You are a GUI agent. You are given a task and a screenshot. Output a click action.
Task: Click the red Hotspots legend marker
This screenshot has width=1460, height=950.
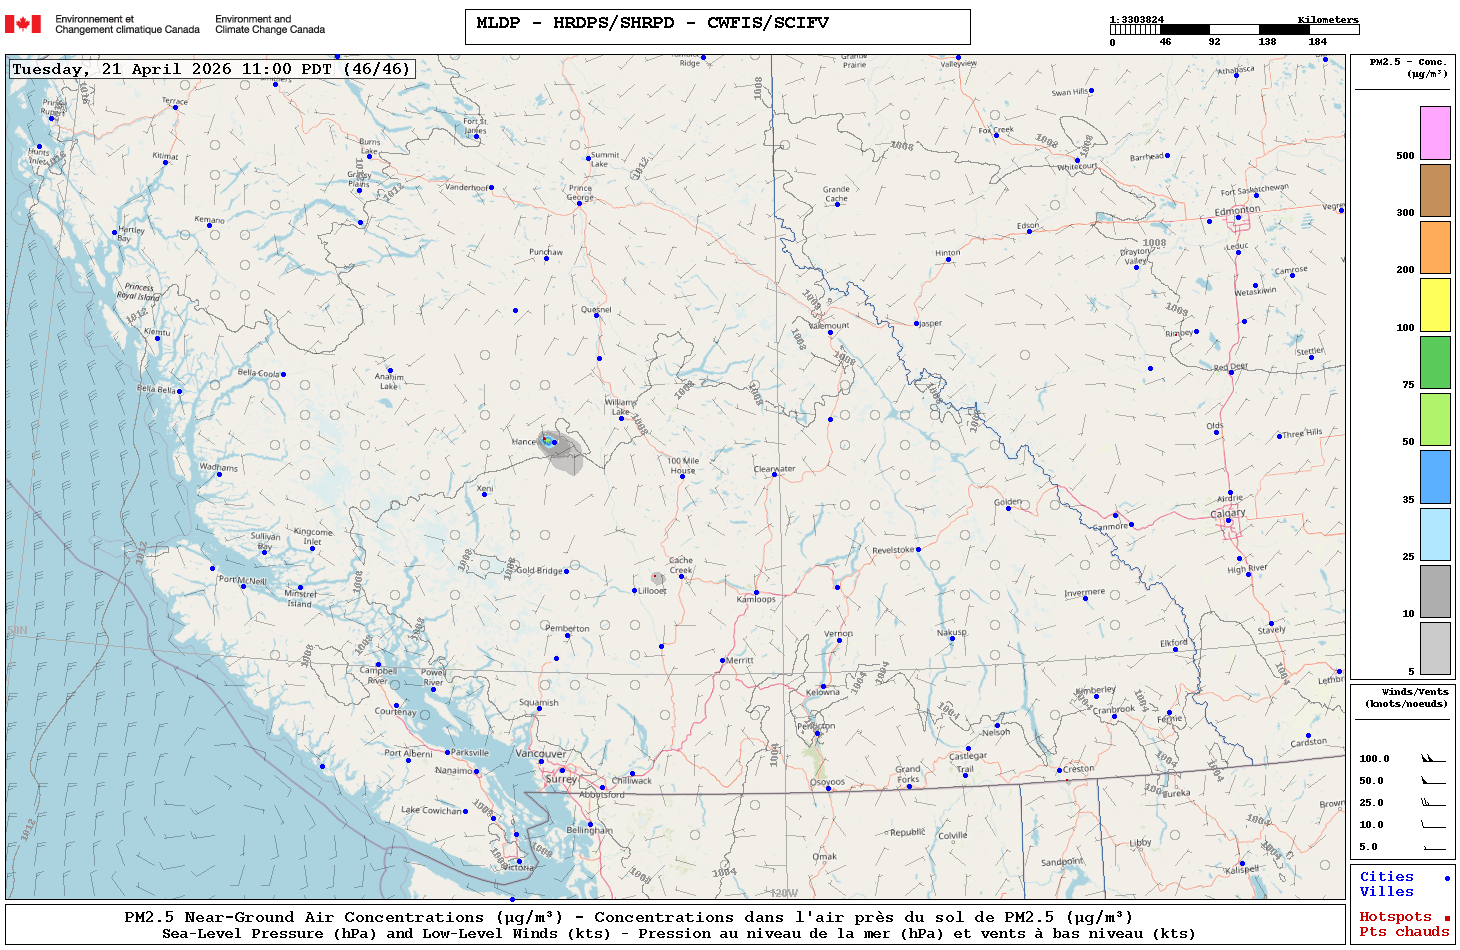click(1447, 918)
